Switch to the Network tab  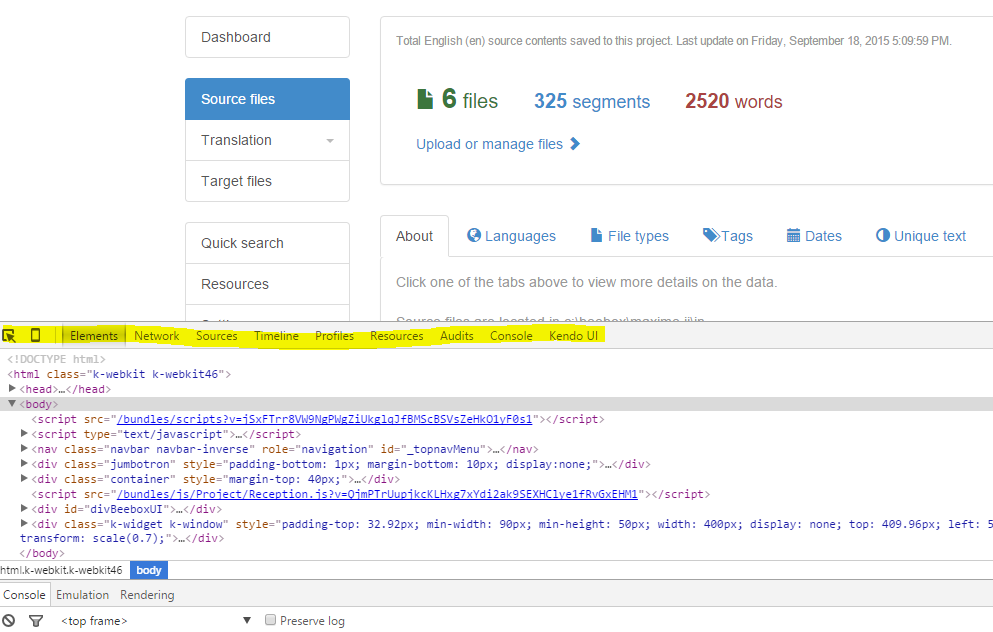[157, 336]
